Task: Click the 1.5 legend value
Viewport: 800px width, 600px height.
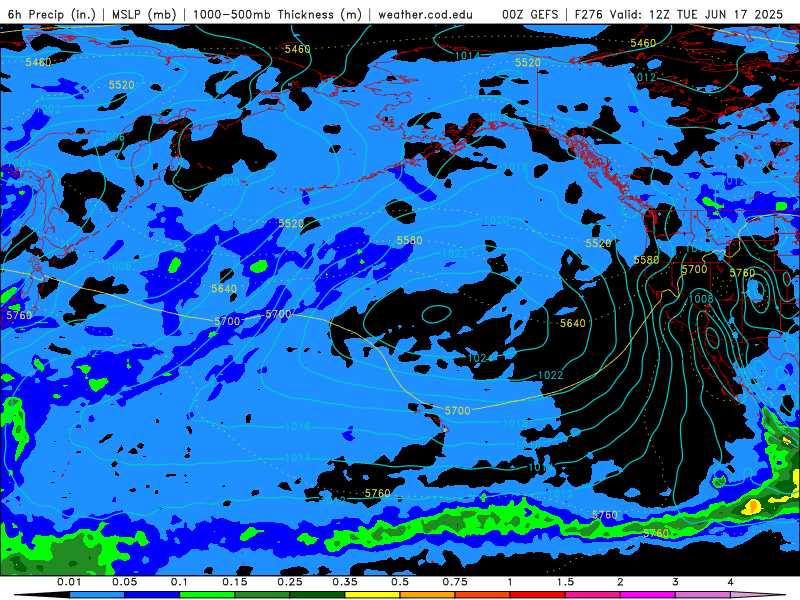Action: click(565, 582)
